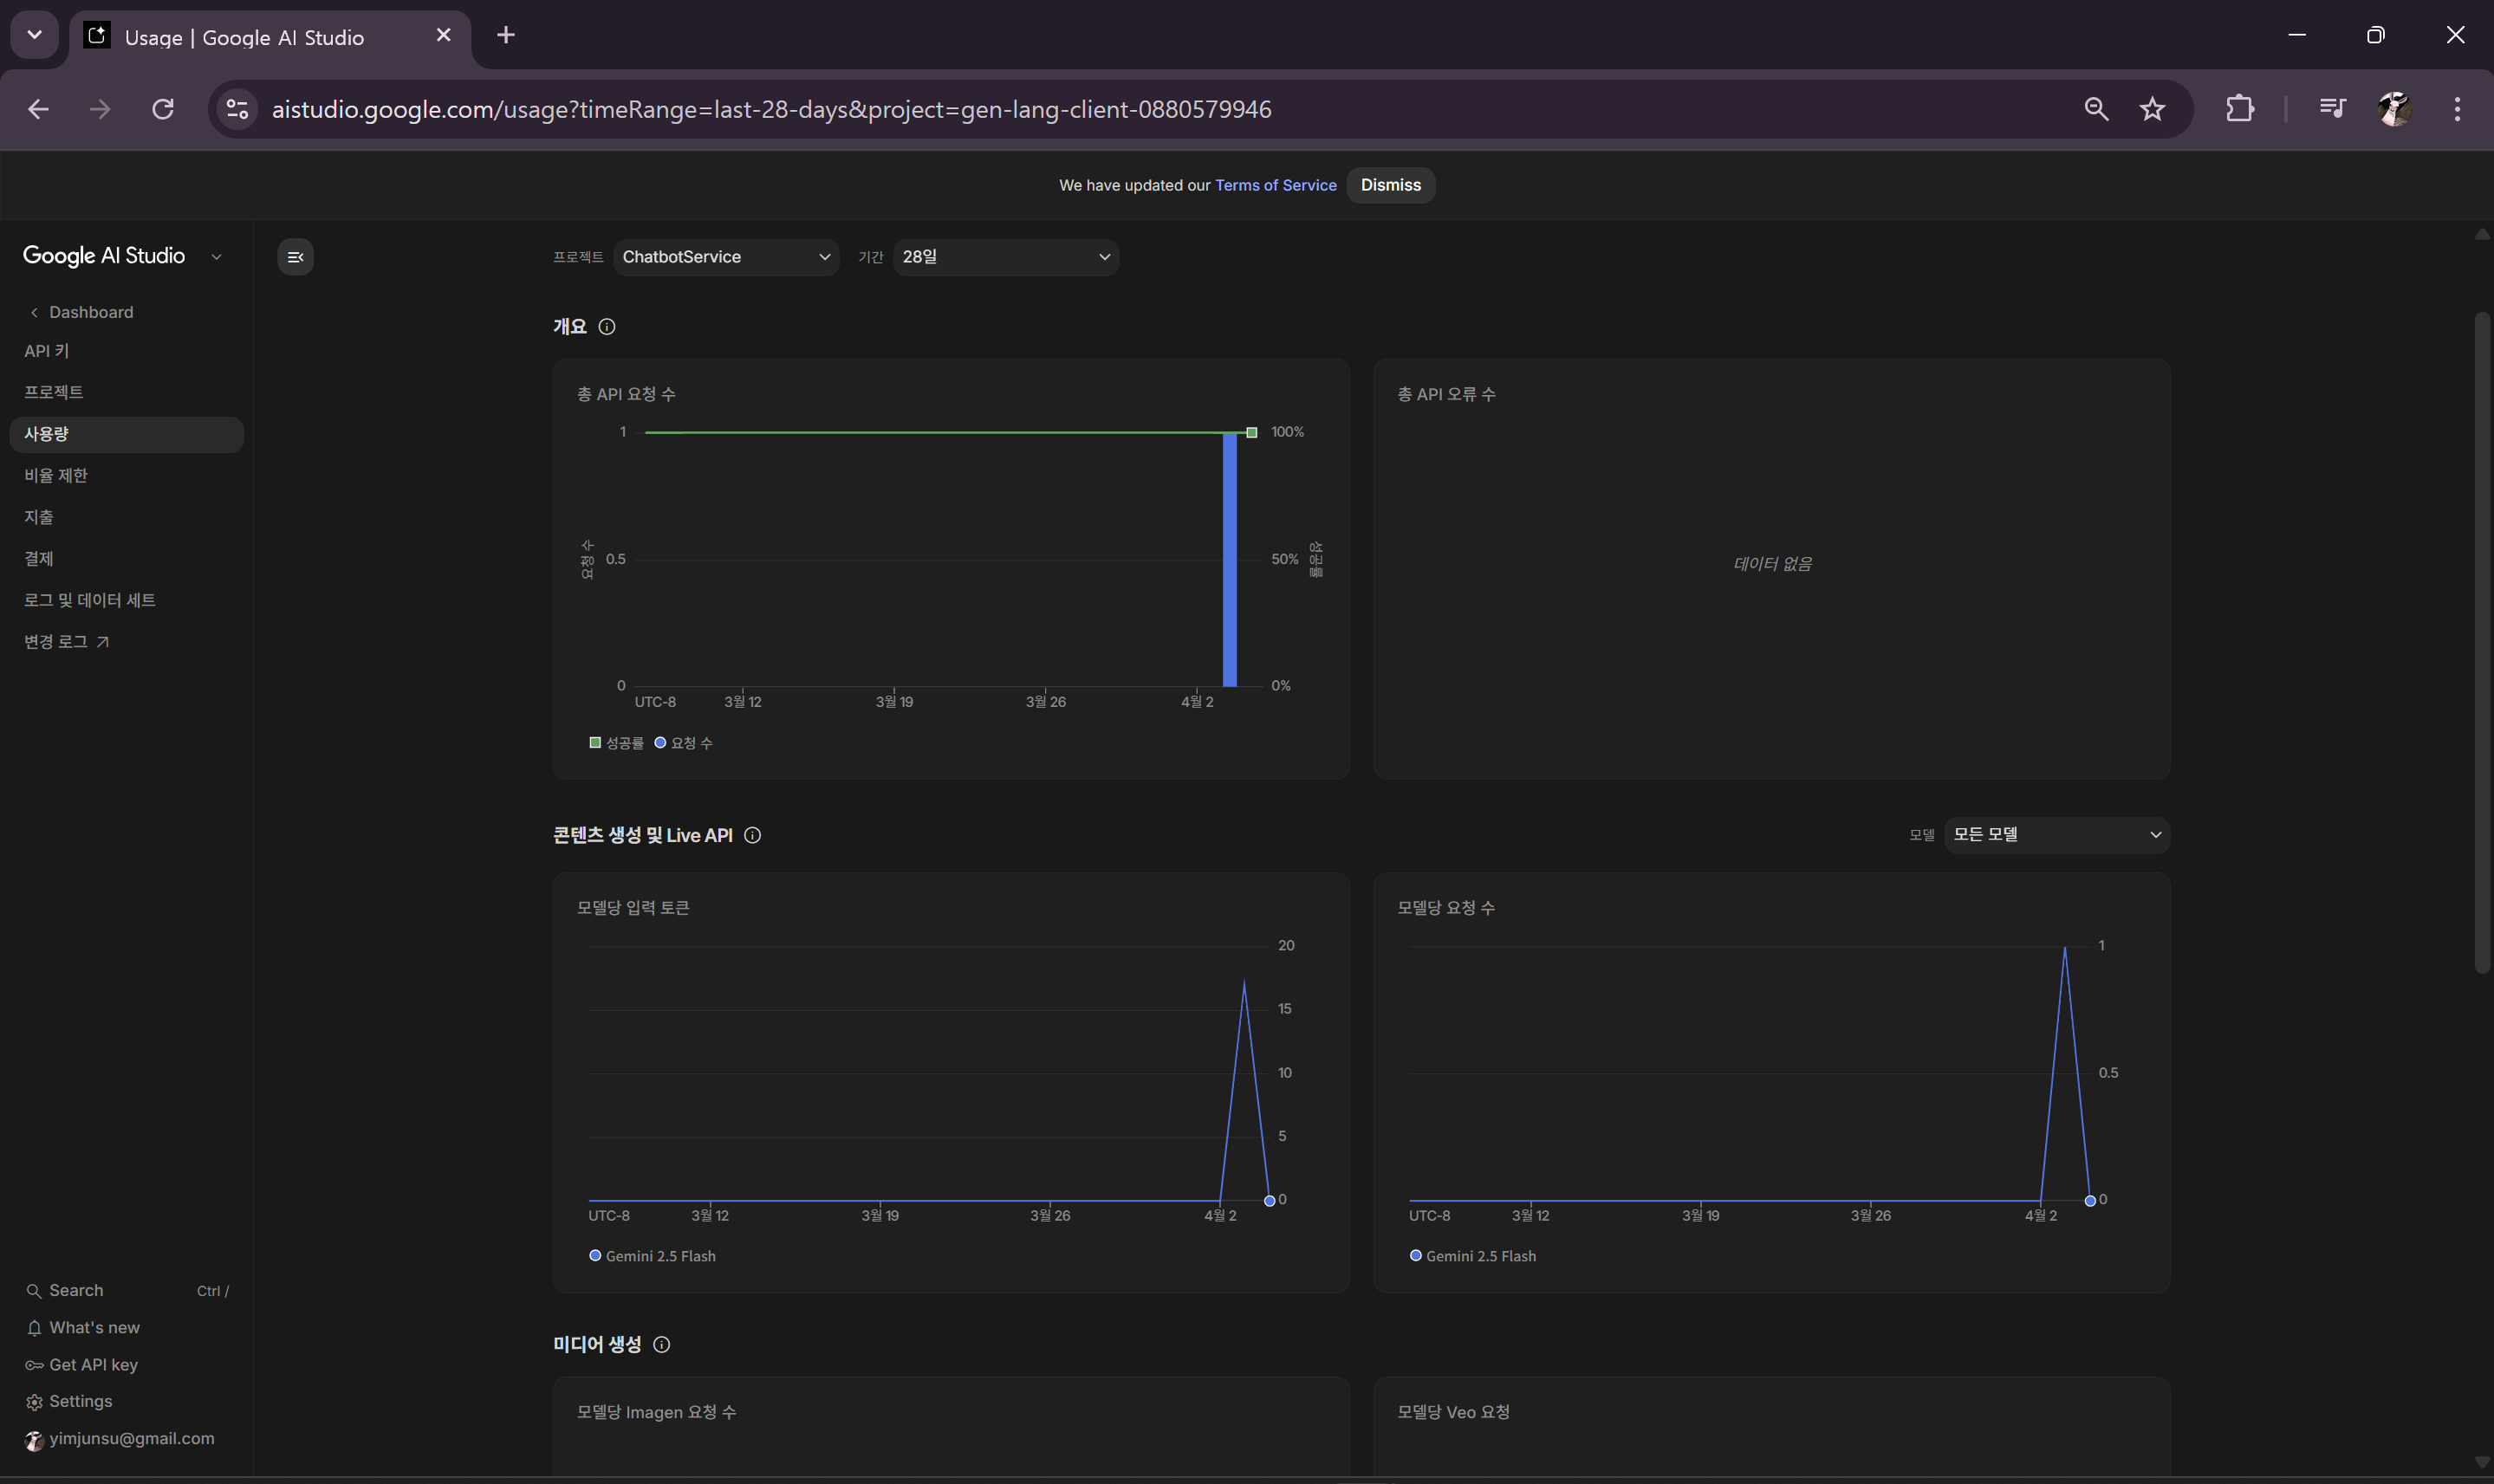Image resolution: width=2494 pixels, height=1484 pixels.
Task: Open media control icon in toolbar
Action: pos(2331,109)
